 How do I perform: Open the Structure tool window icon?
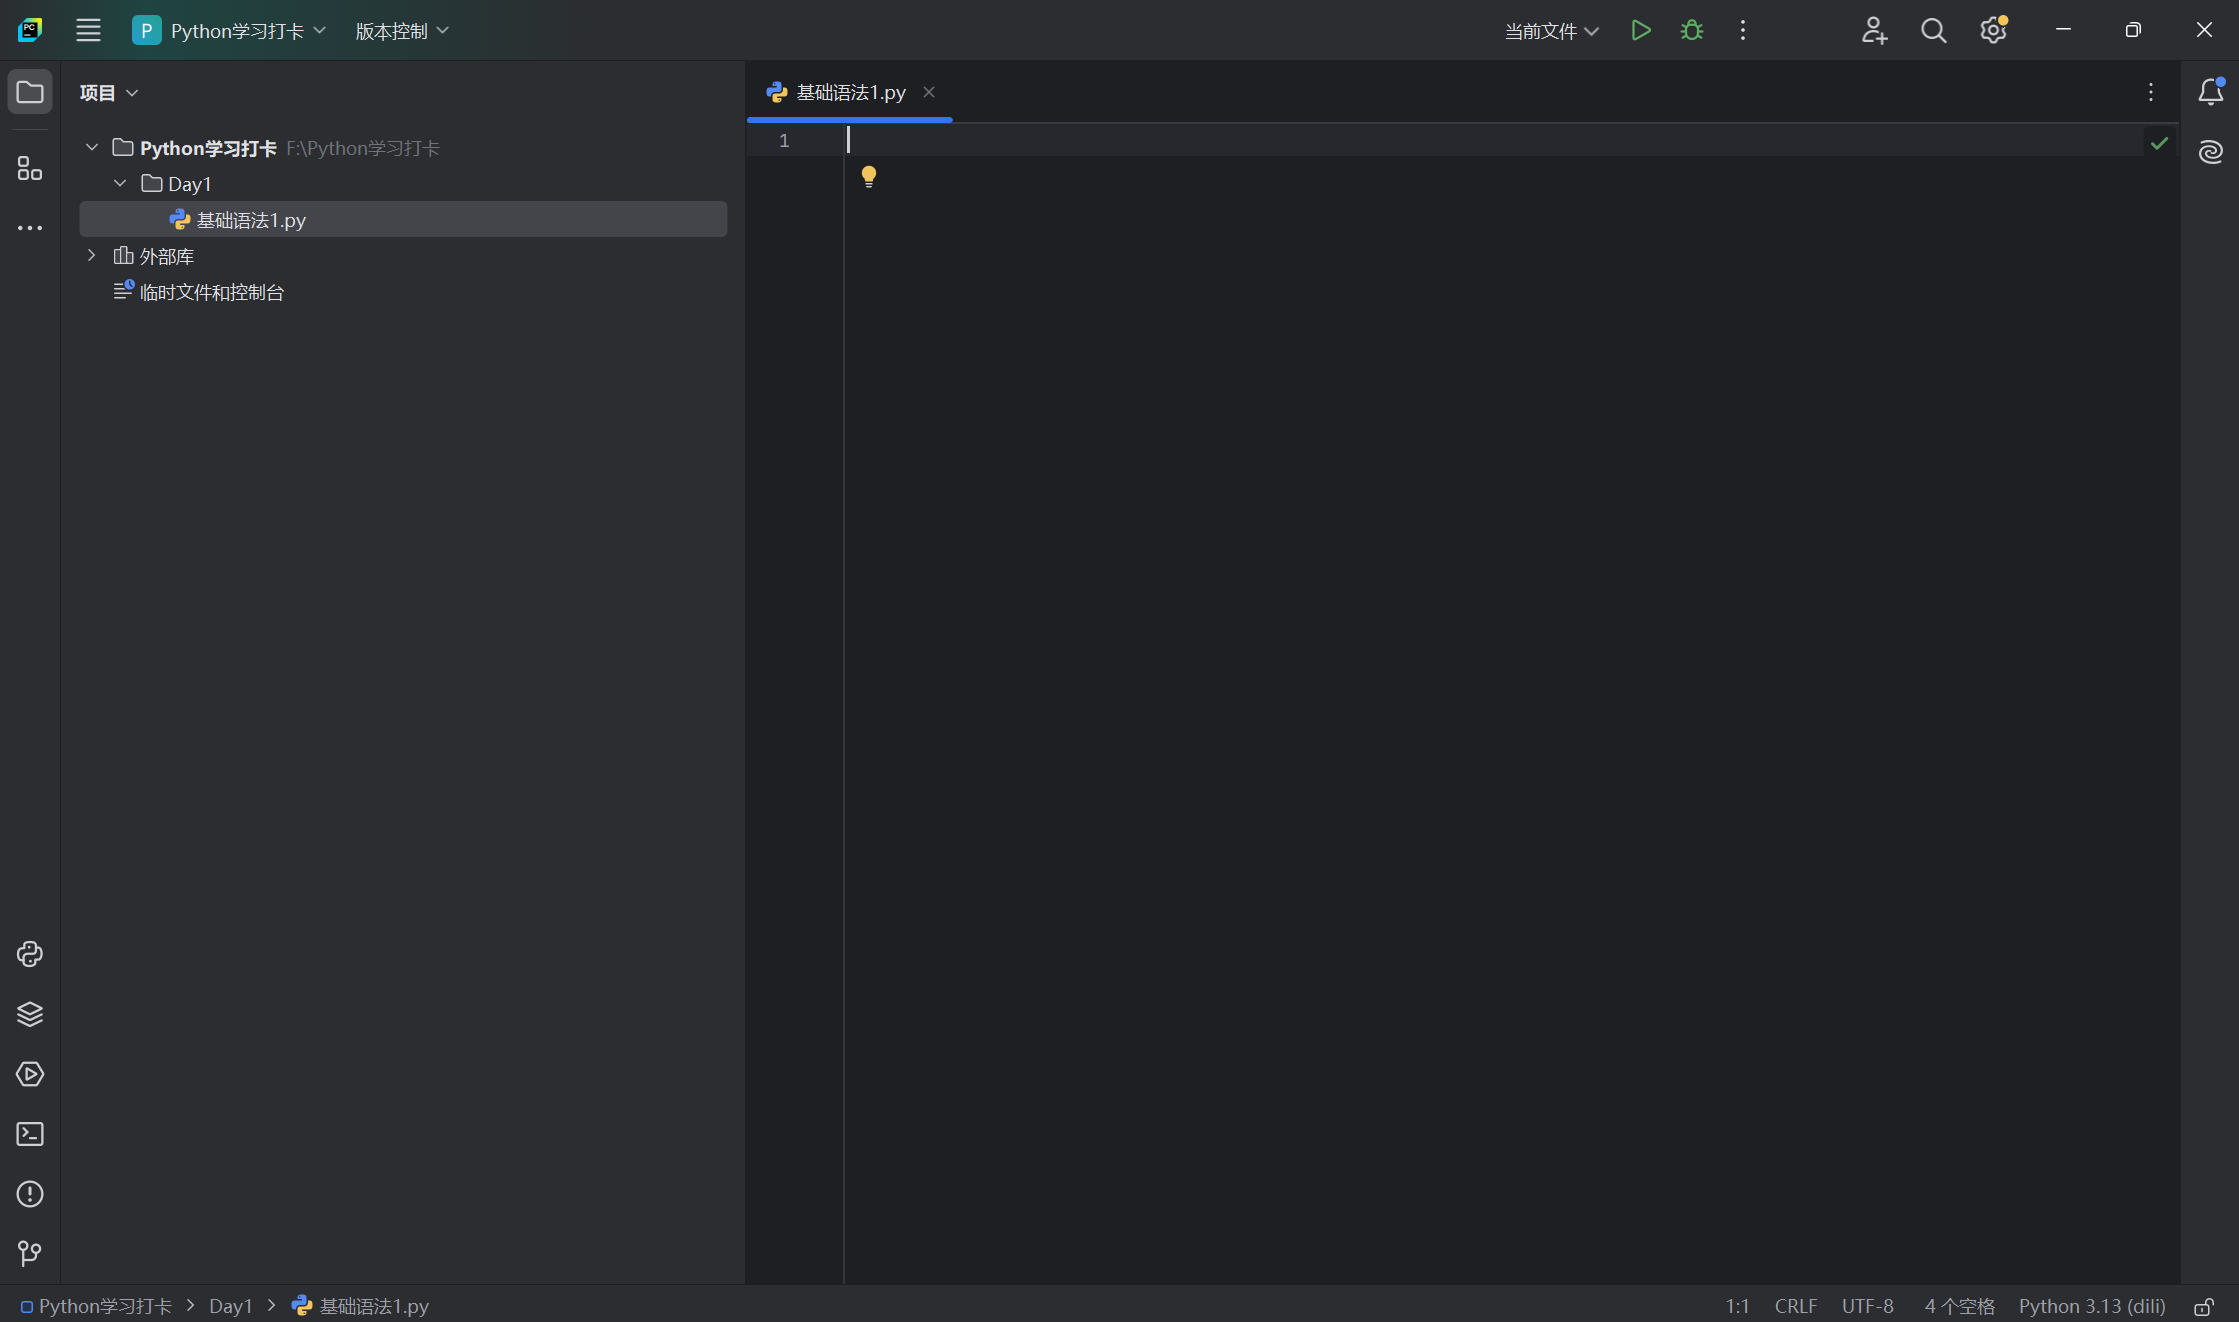(x=30, y=168)
